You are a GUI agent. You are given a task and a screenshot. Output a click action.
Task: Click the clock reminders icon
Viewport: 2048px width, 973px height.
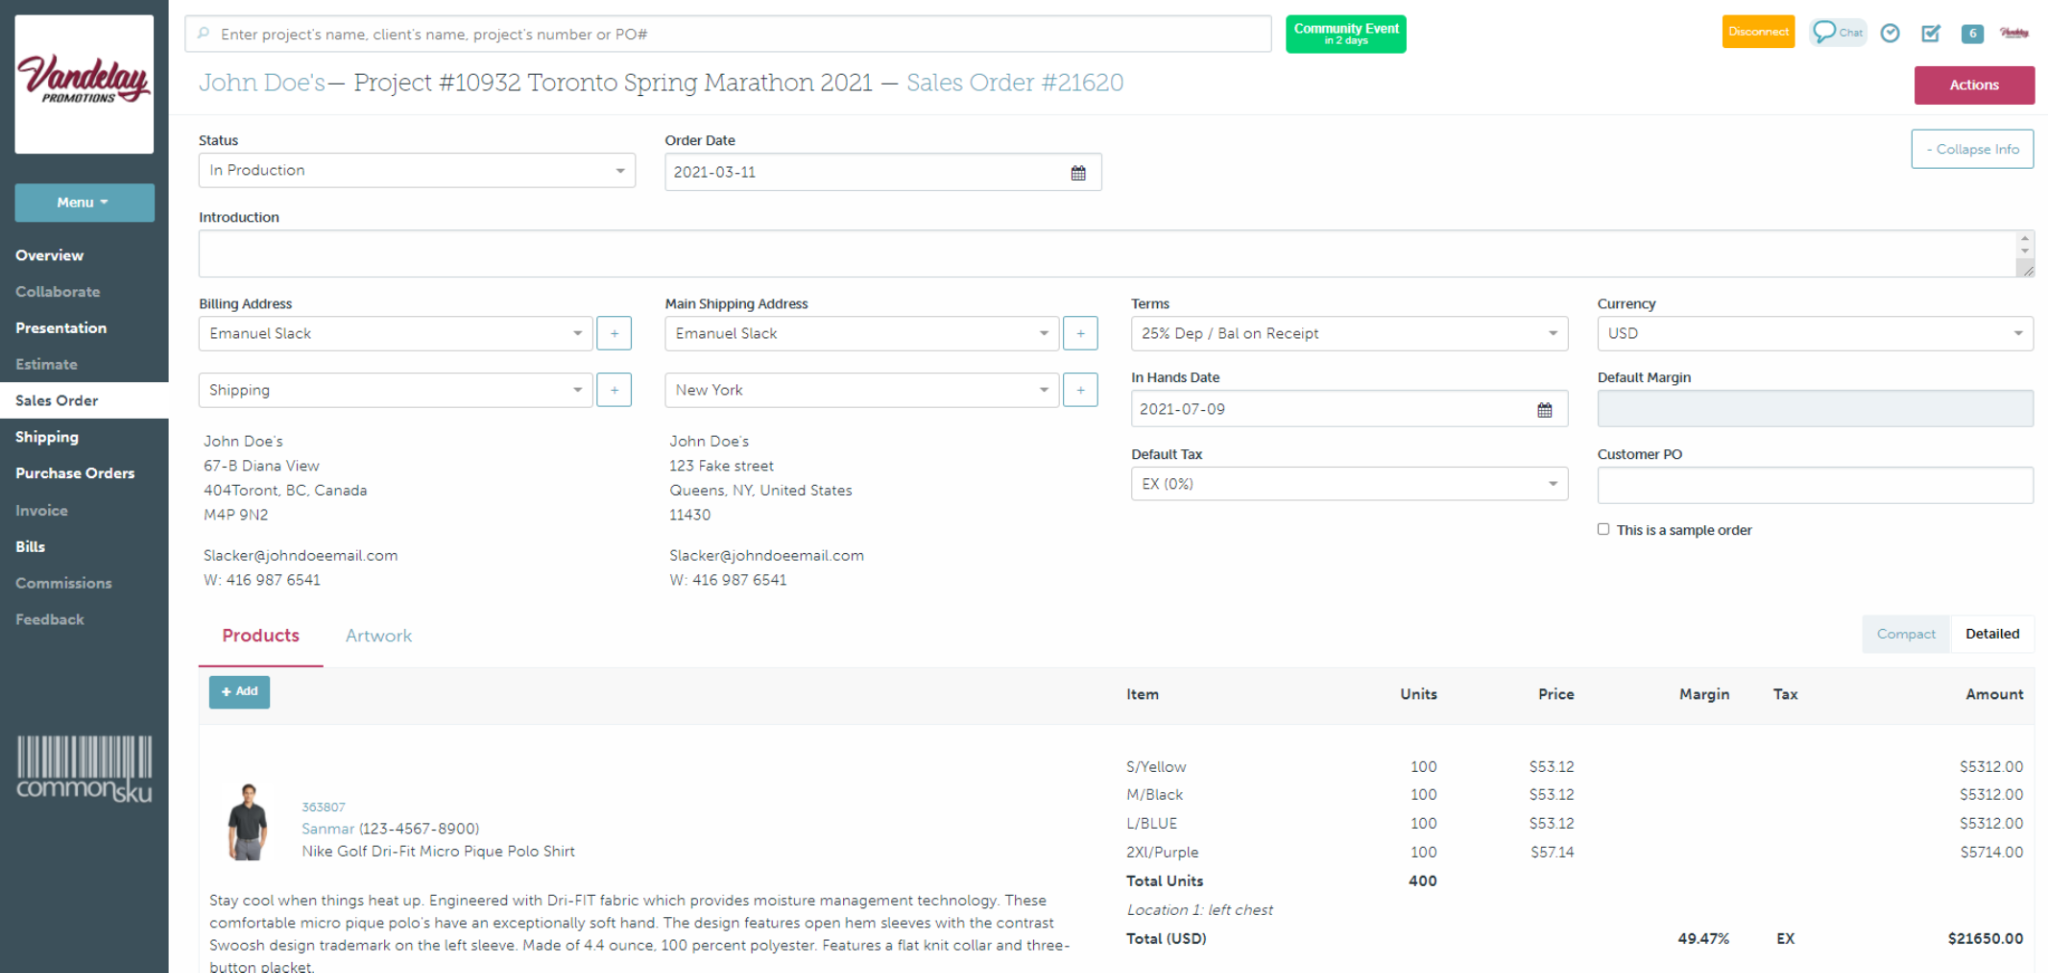[1890, 33]
